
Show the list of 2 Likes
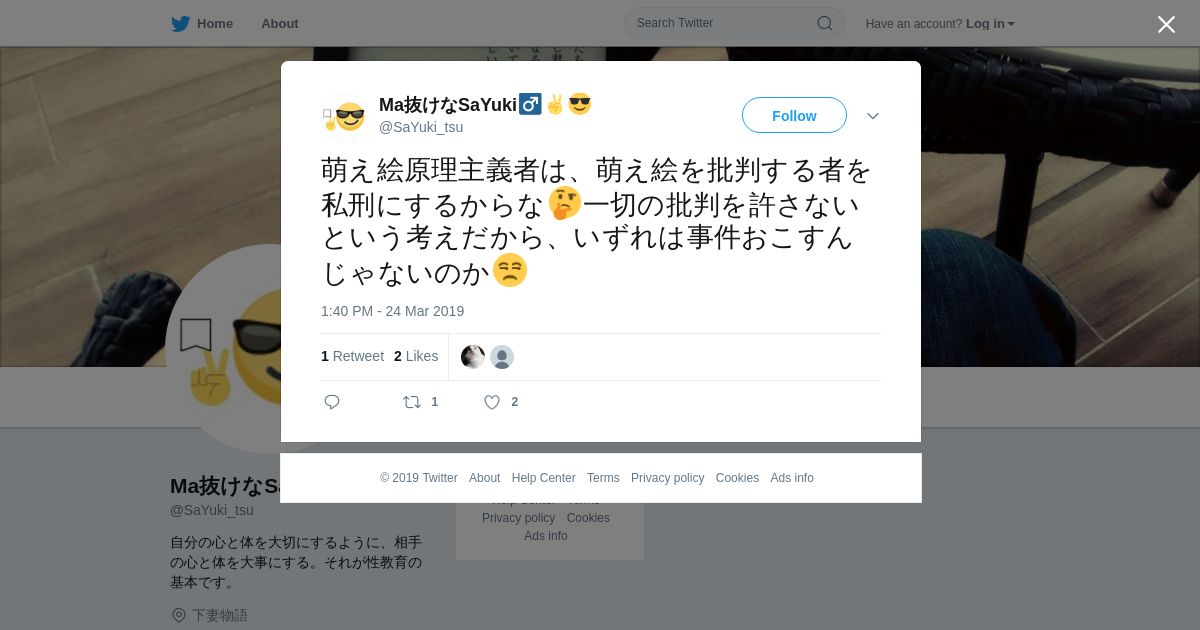416,356
